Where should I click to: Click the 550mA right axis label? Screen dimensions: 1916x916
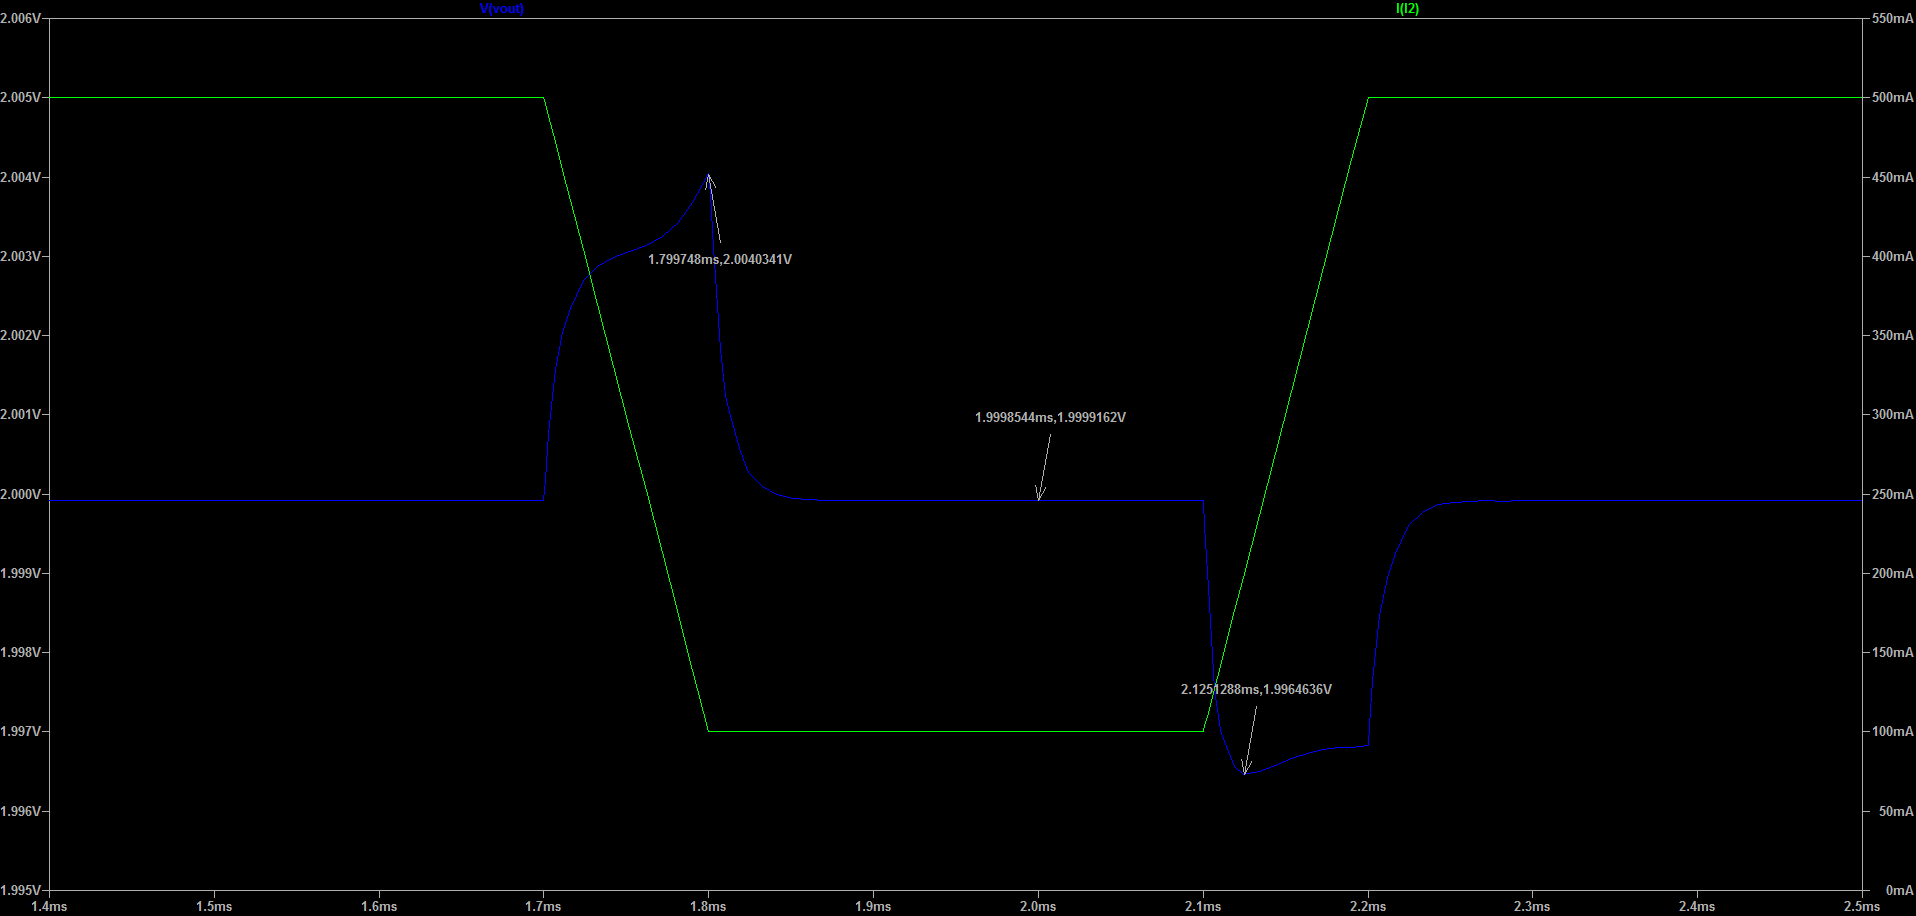click(x=1892, y=19)
